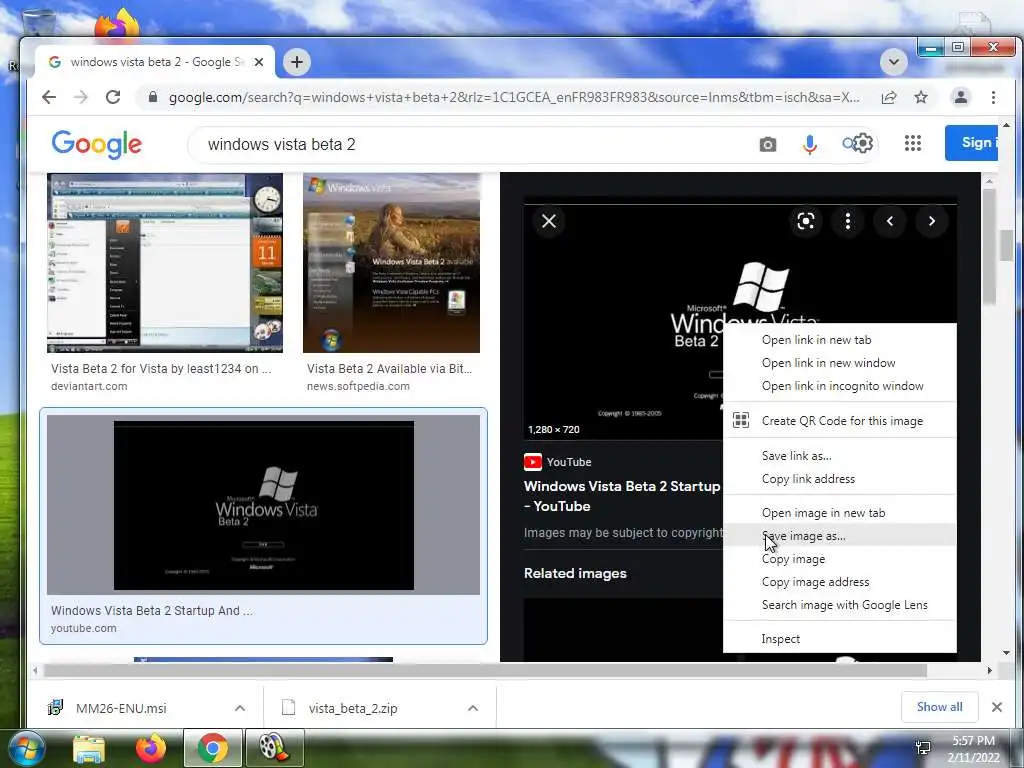Open Chrome's three-dot menu
The width and height of the screenshot is (1024, 768).
tap(993, 97)
